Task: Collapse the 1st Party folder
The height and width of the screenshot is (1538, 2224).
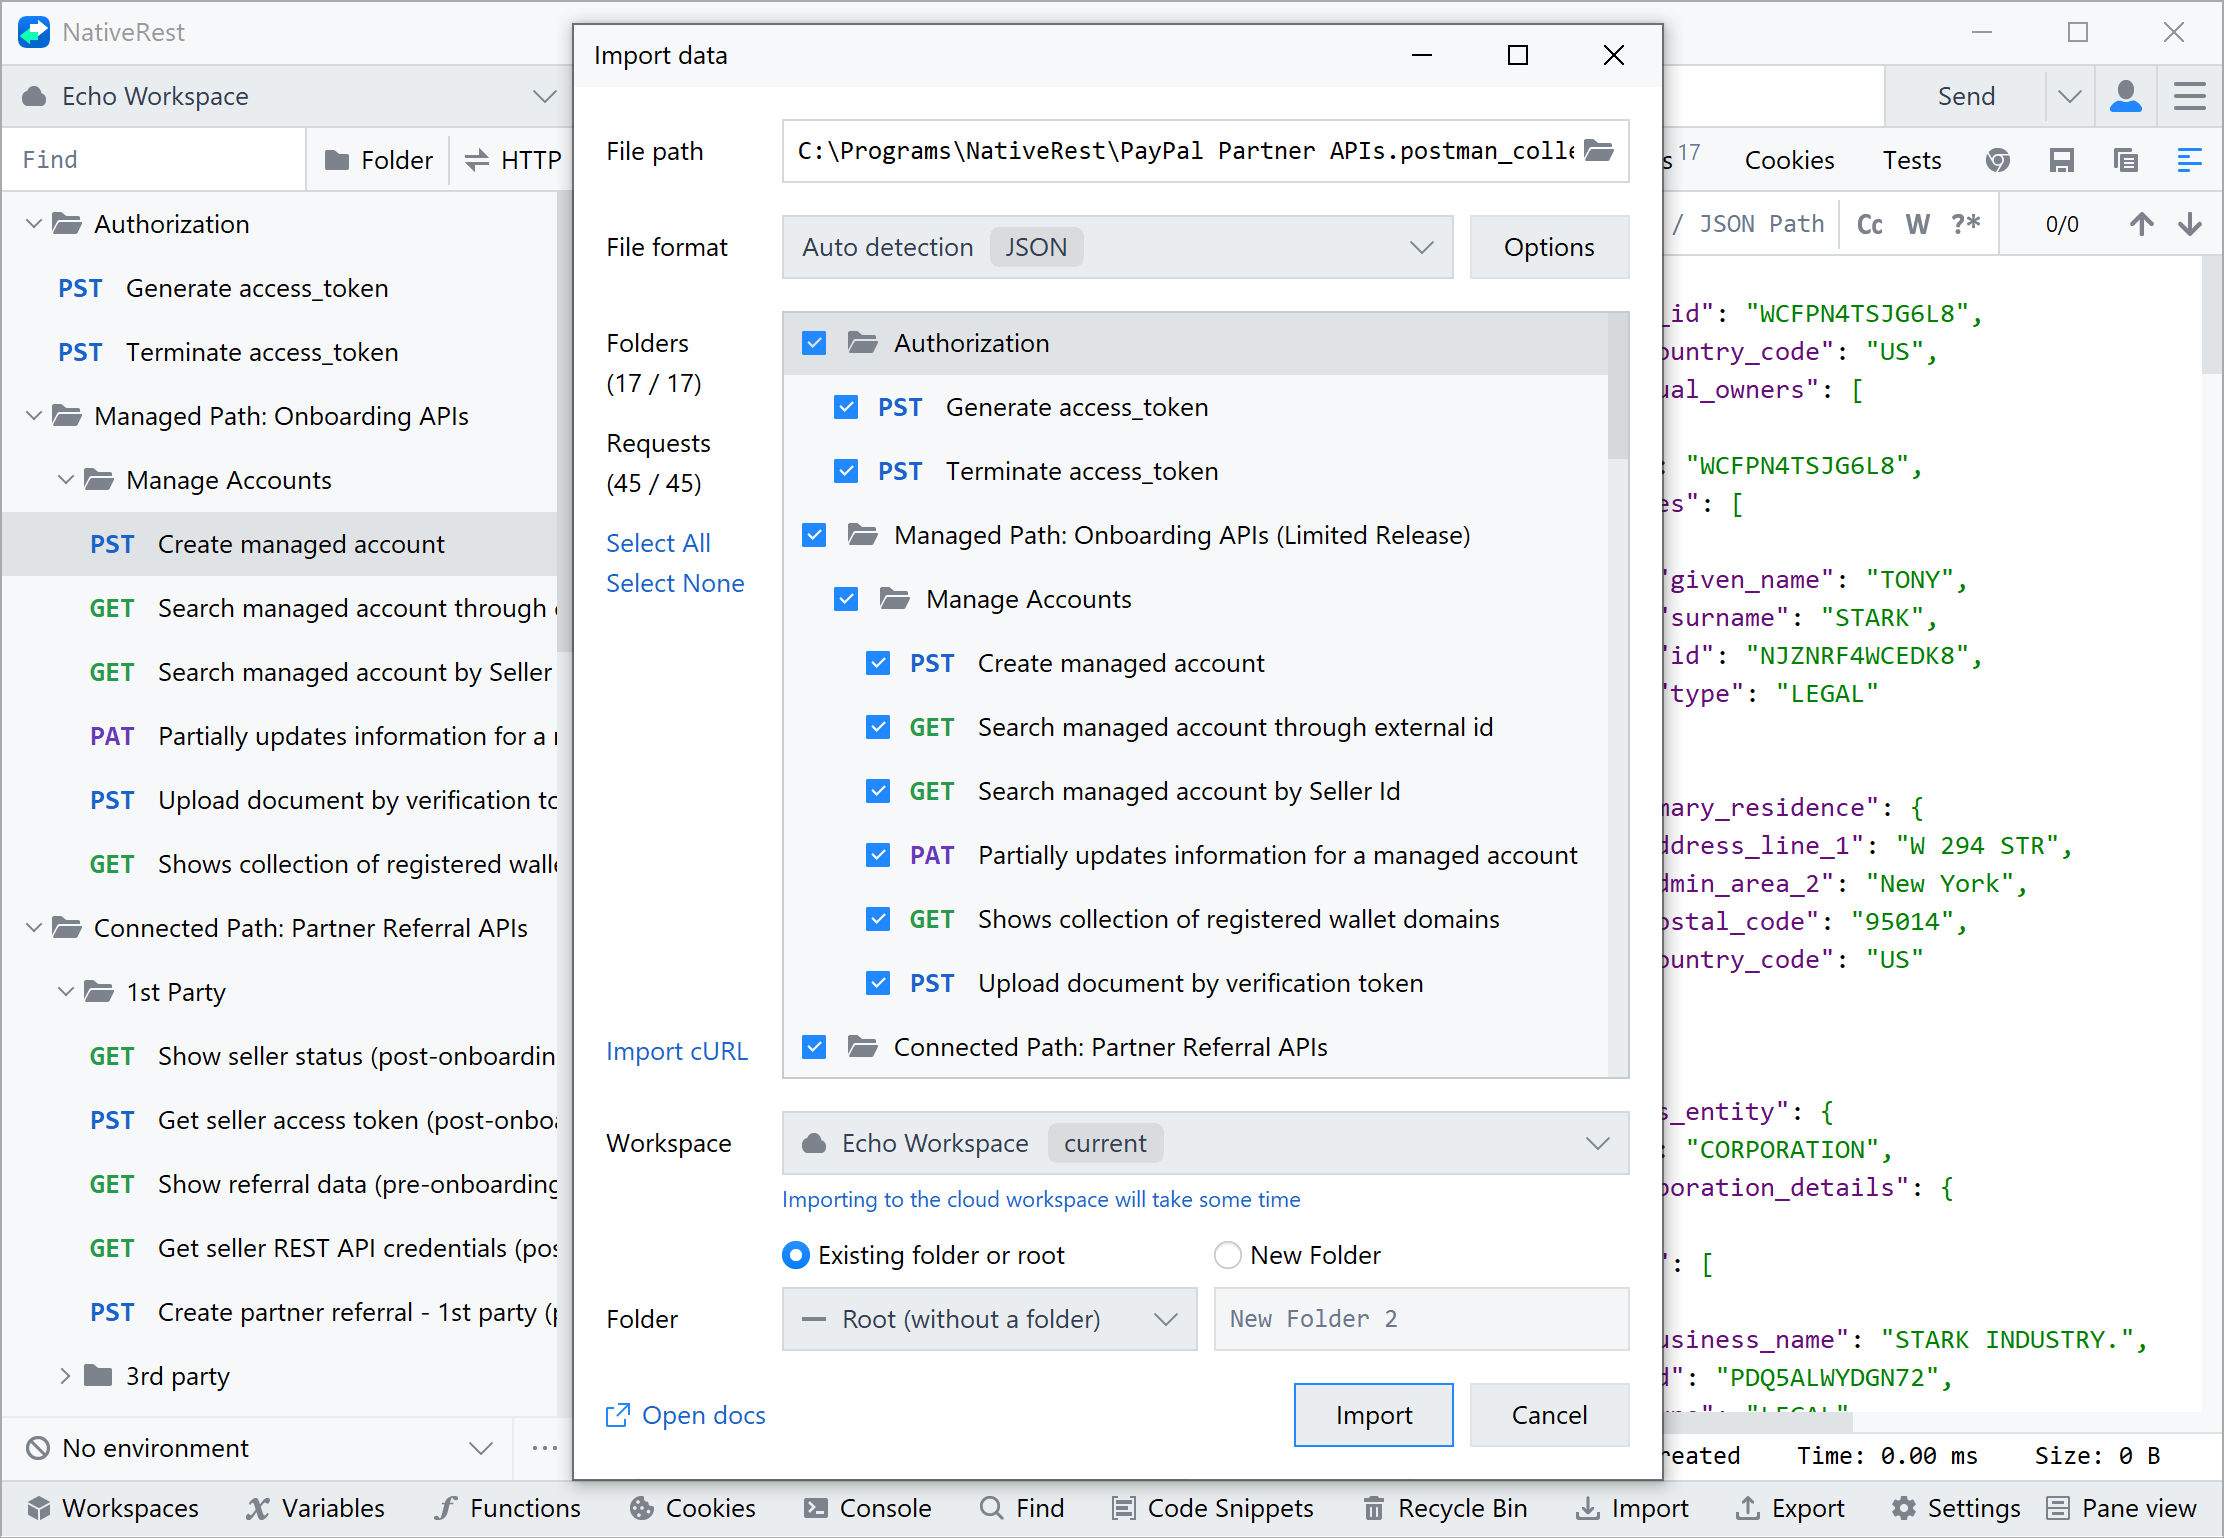Action: (66, 992)
